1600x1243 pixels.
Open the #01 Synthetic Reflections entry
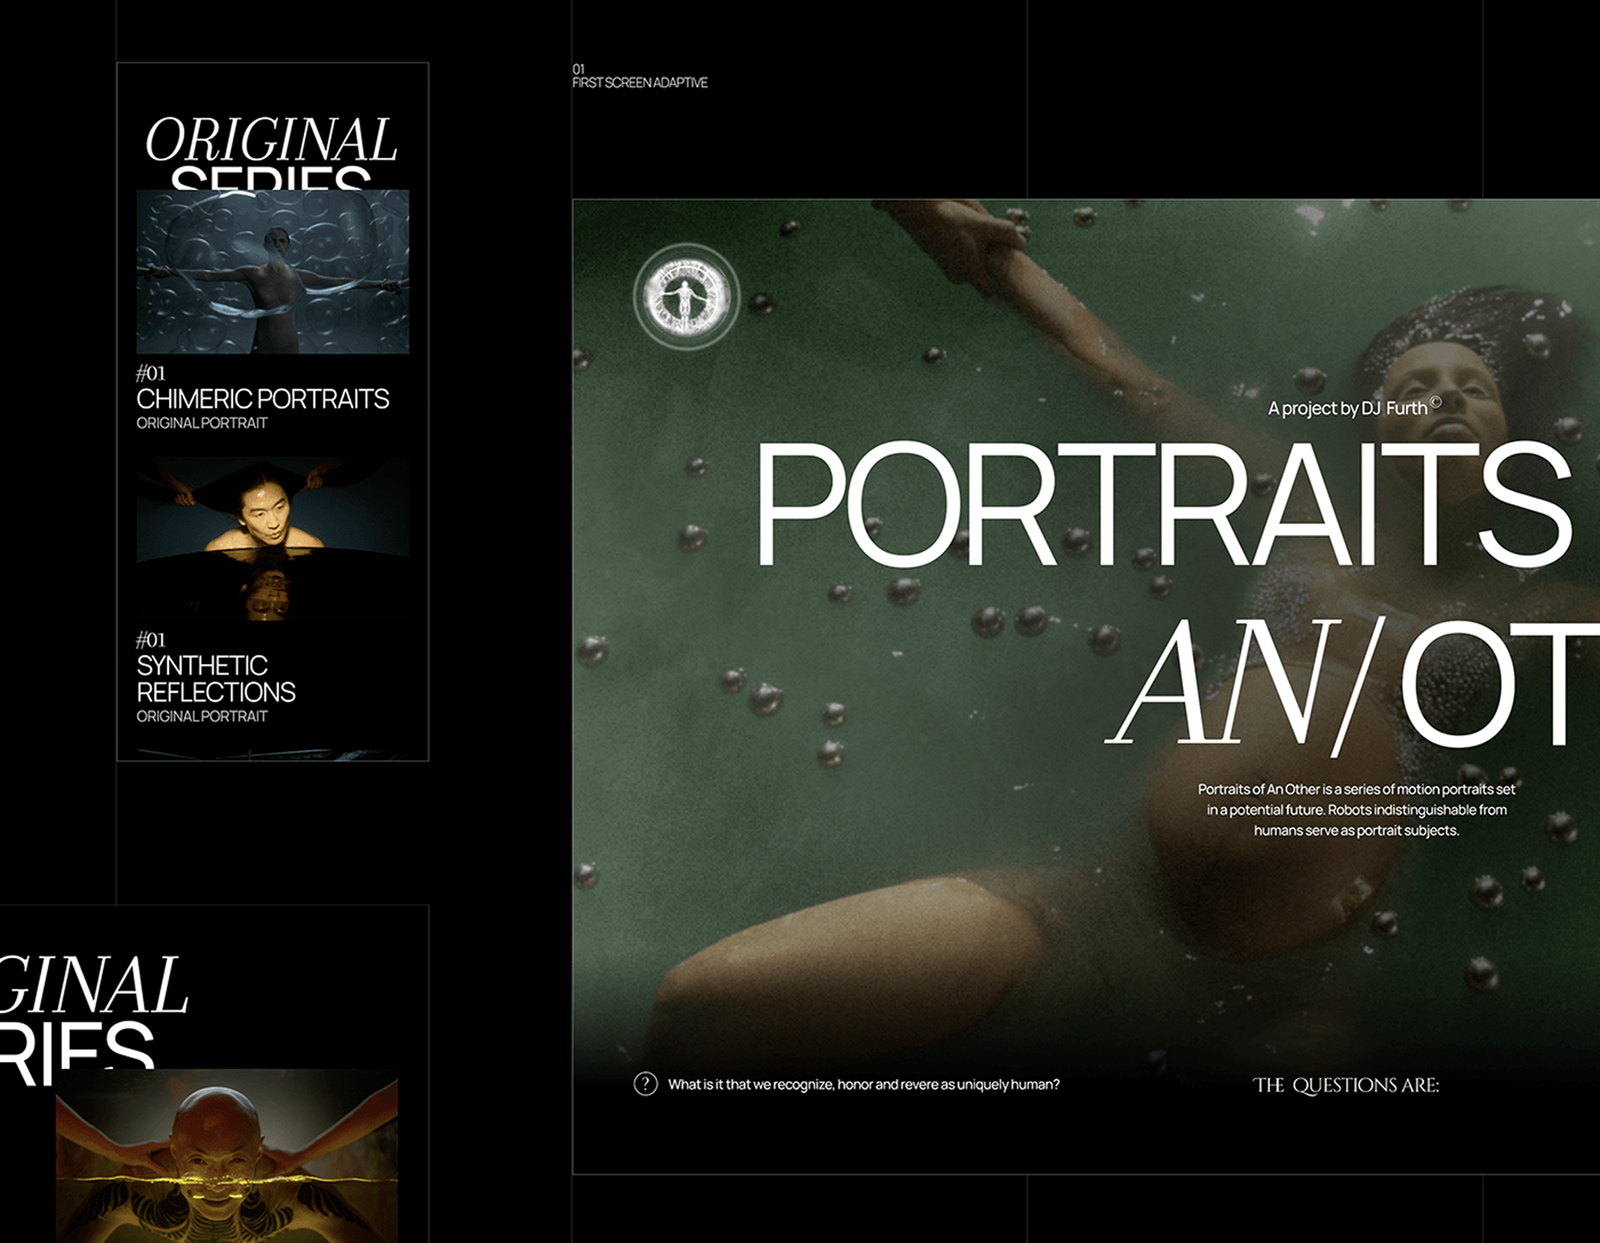click(215, 675)
